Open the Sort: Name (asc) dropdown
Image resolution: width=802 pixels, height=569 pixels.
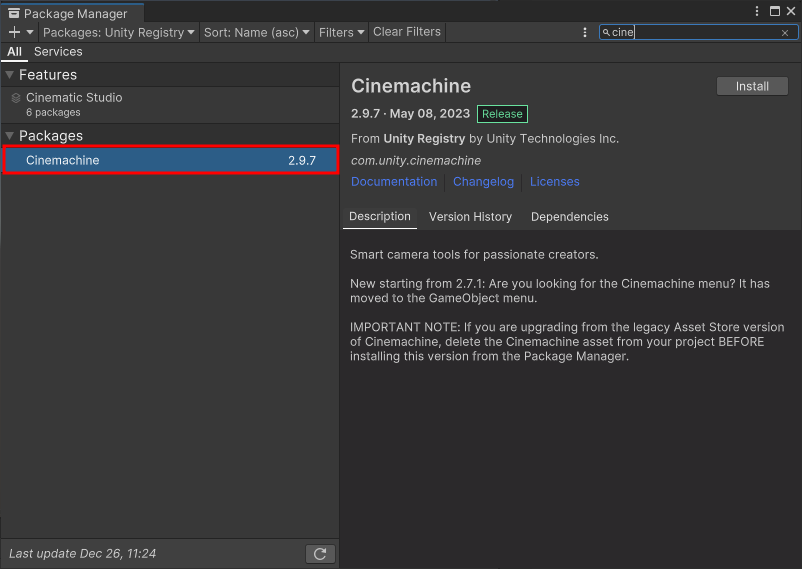256,32
